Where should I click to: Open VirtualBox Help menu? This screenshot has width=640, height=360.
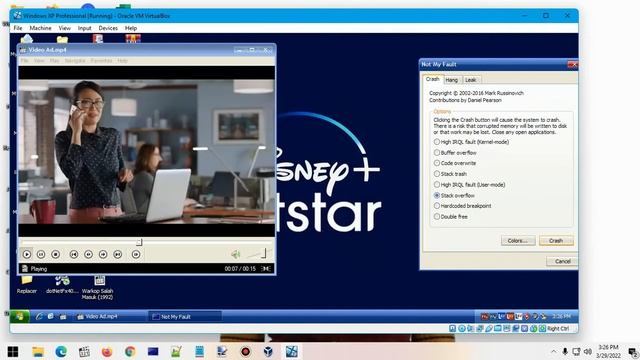pyautogui.click(x=131, y=28)
